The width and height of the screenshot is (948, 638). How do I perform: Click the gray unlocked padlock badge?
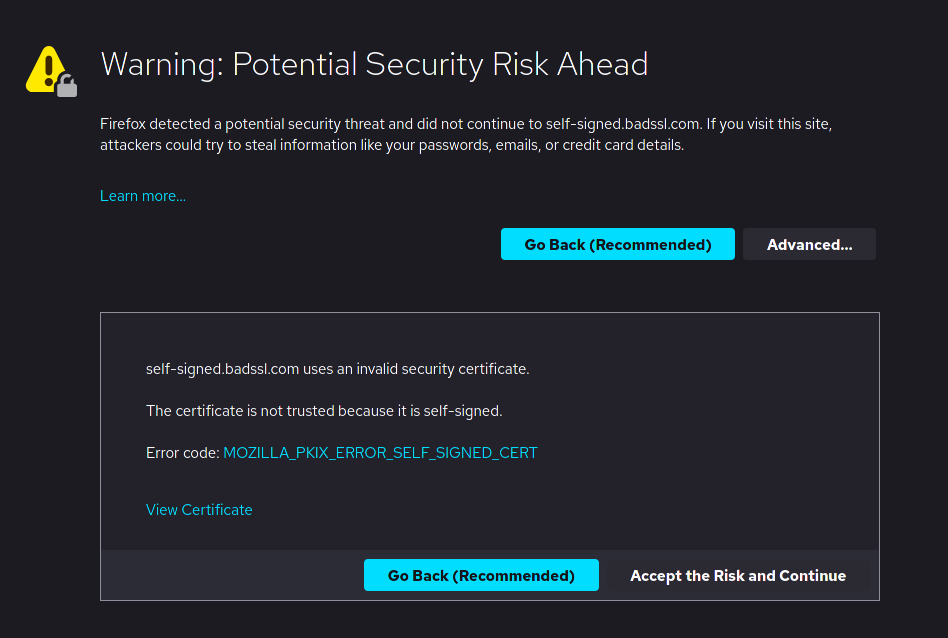[x=67, y=86]
